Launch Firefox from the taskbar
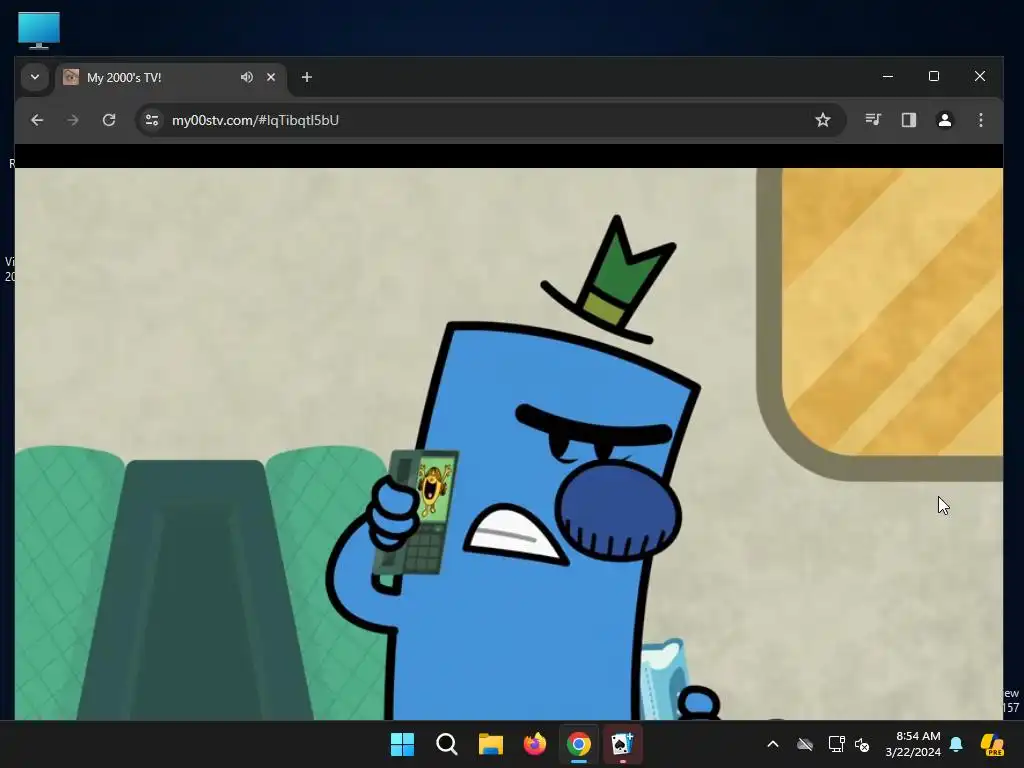Image resolution: width=1024 pixels, height=768 pixels. (535, 744)
